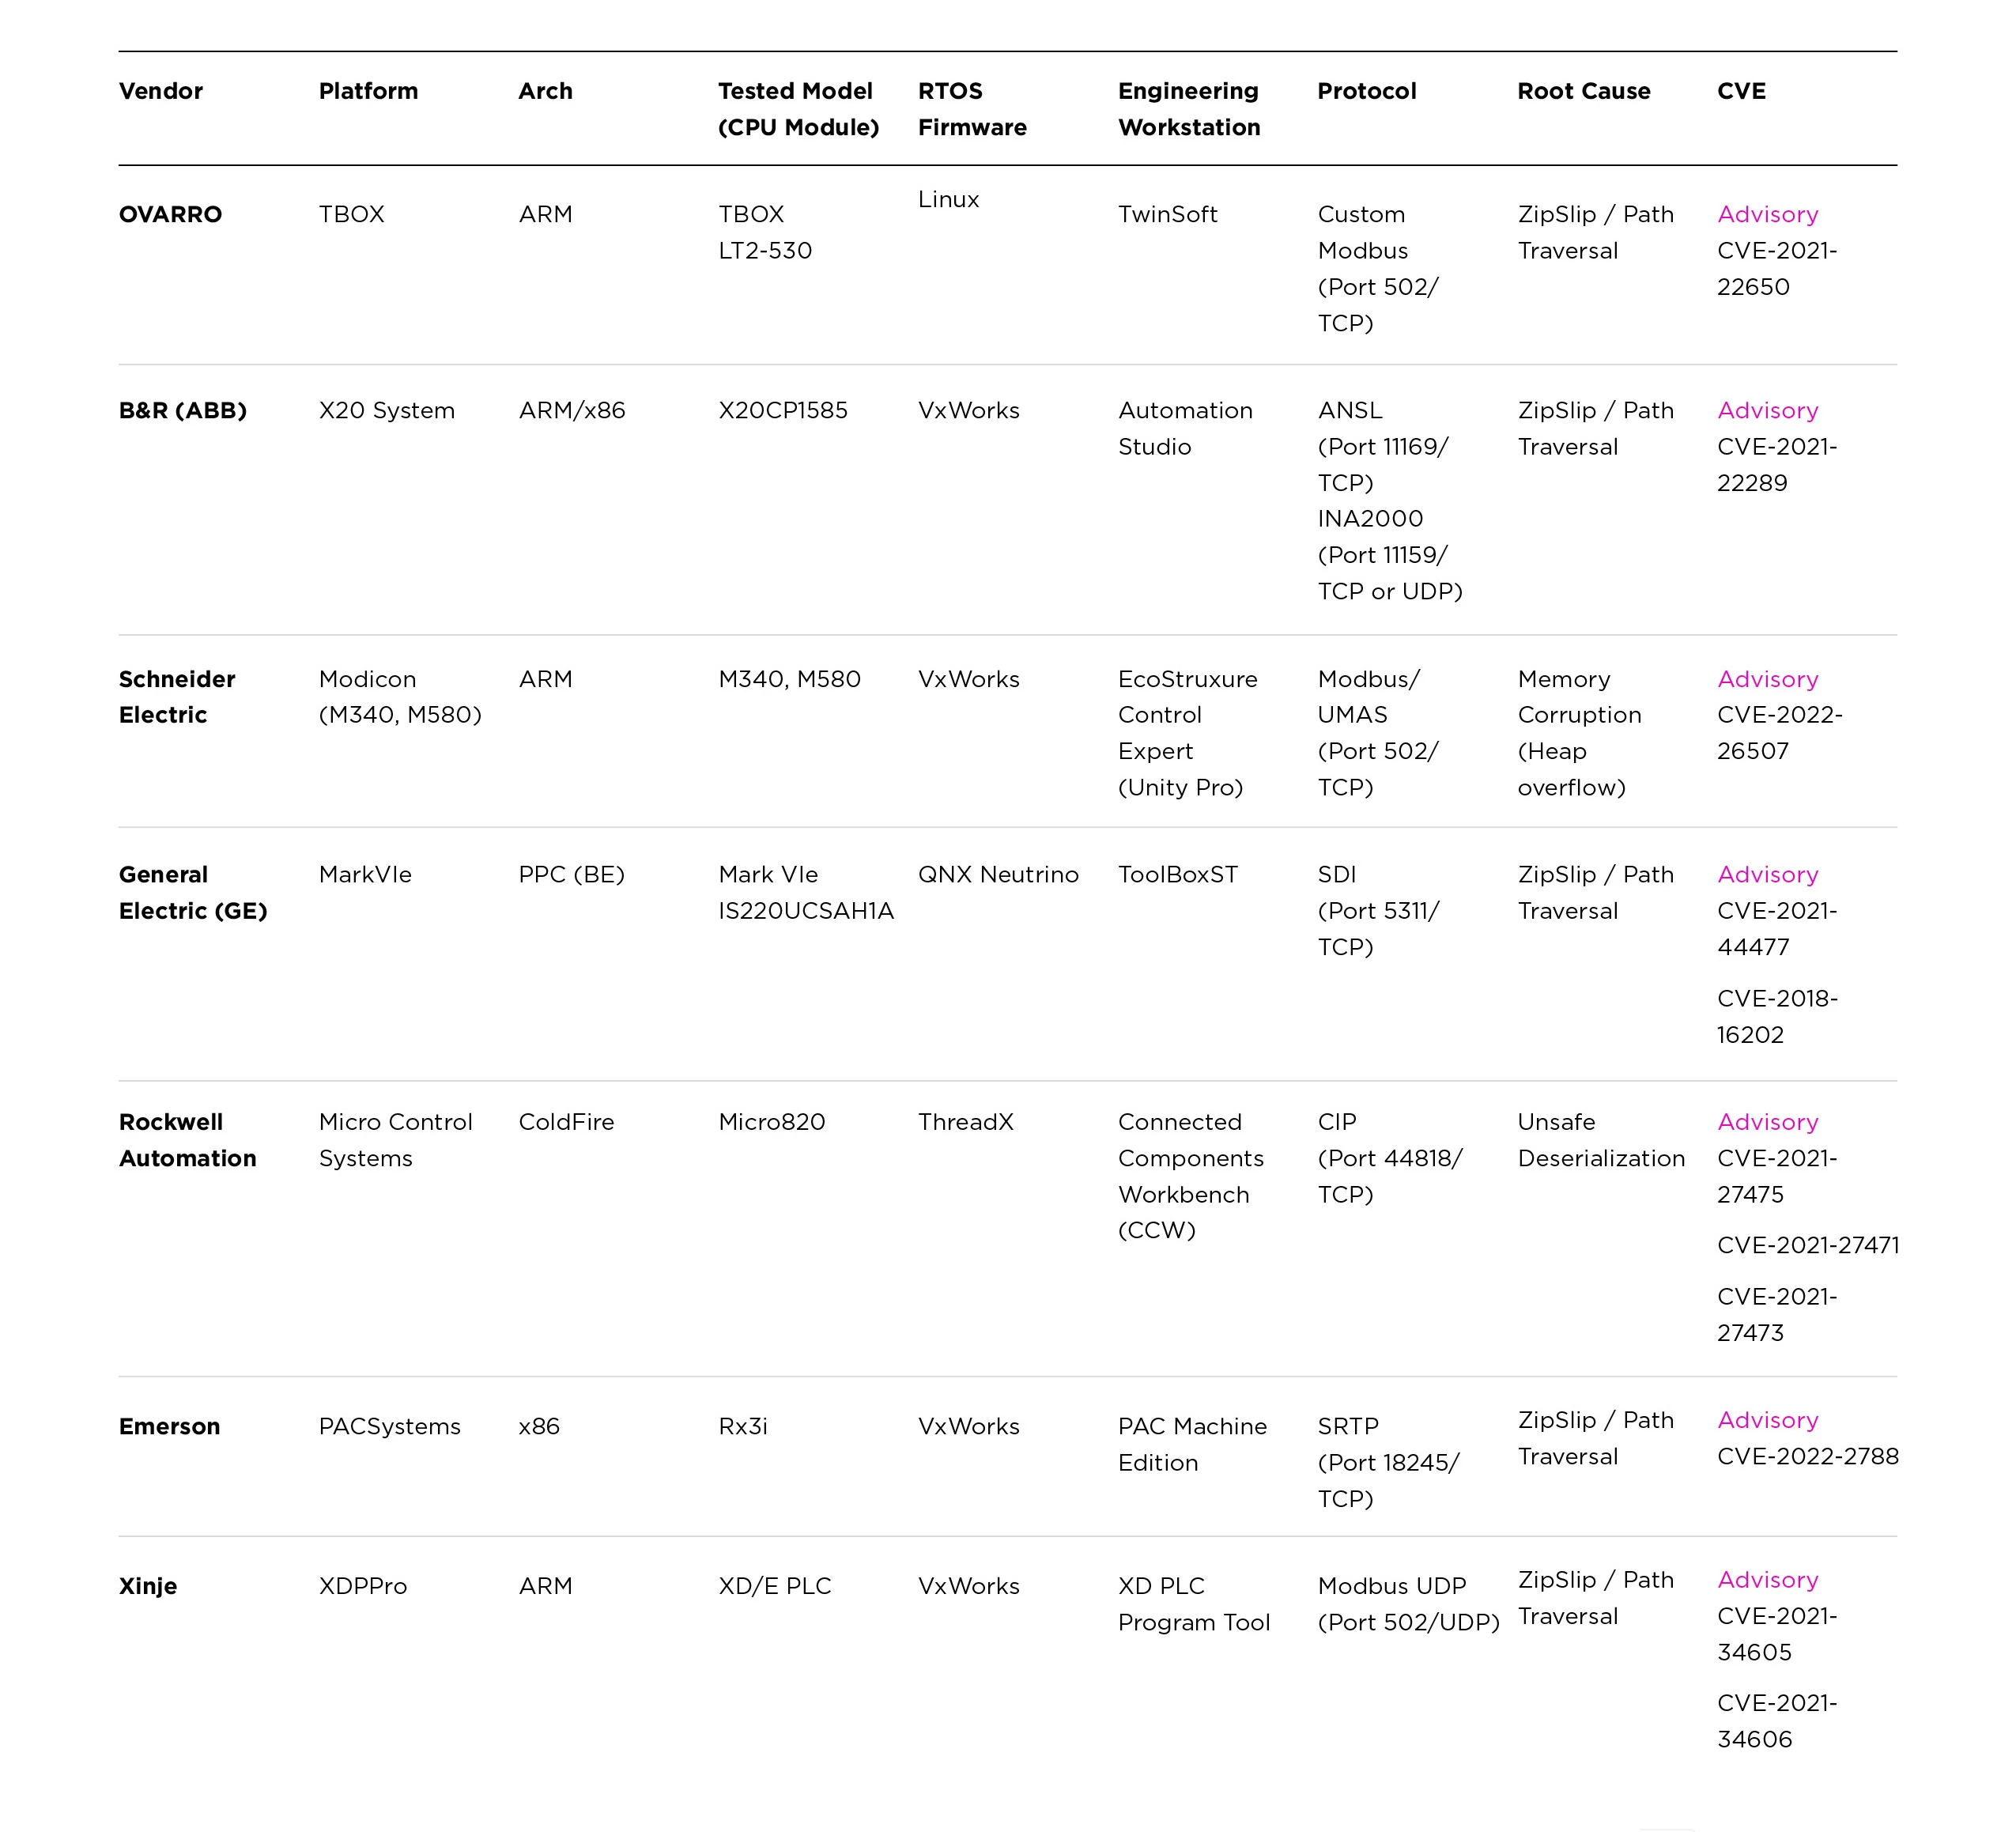The width and height of the screenshot is (2016, 1832).
Task: Click the Engineering Workstation column header
Action: click(x=1188, y=109)
